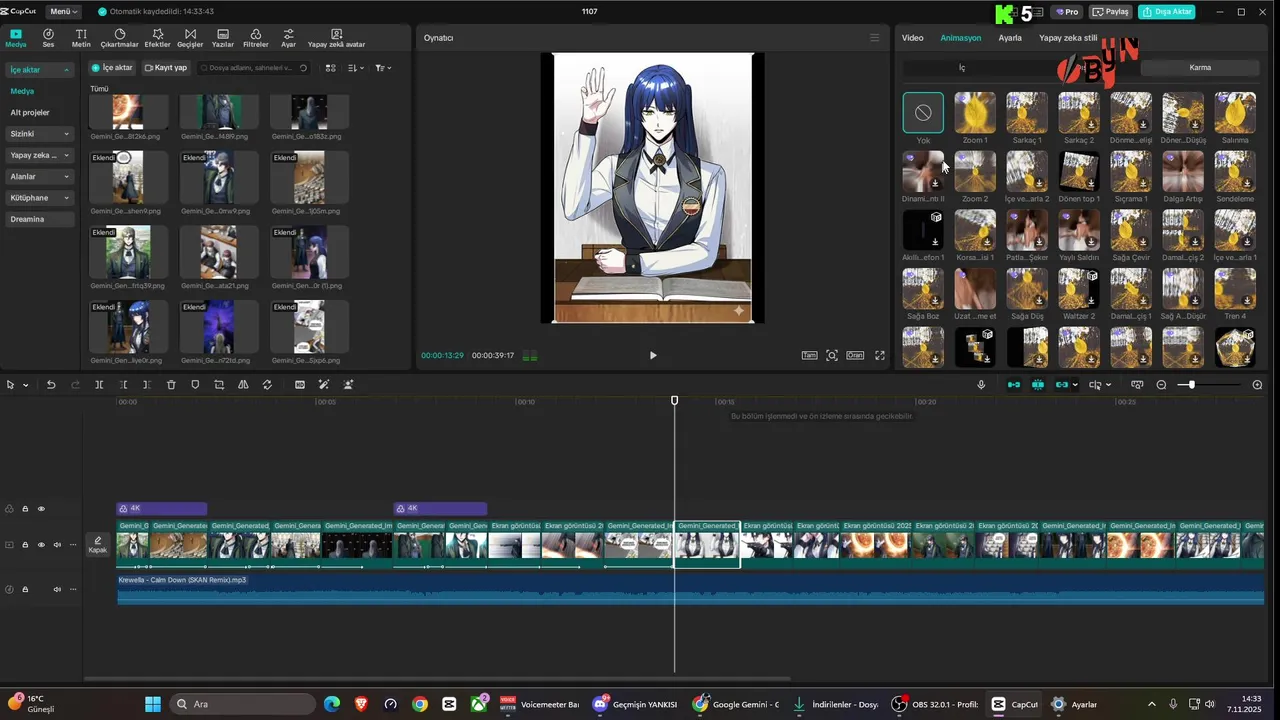Select the Karma animation subtab
Viewport: 1280px width, 720px height.
(x=1200, y=68)
